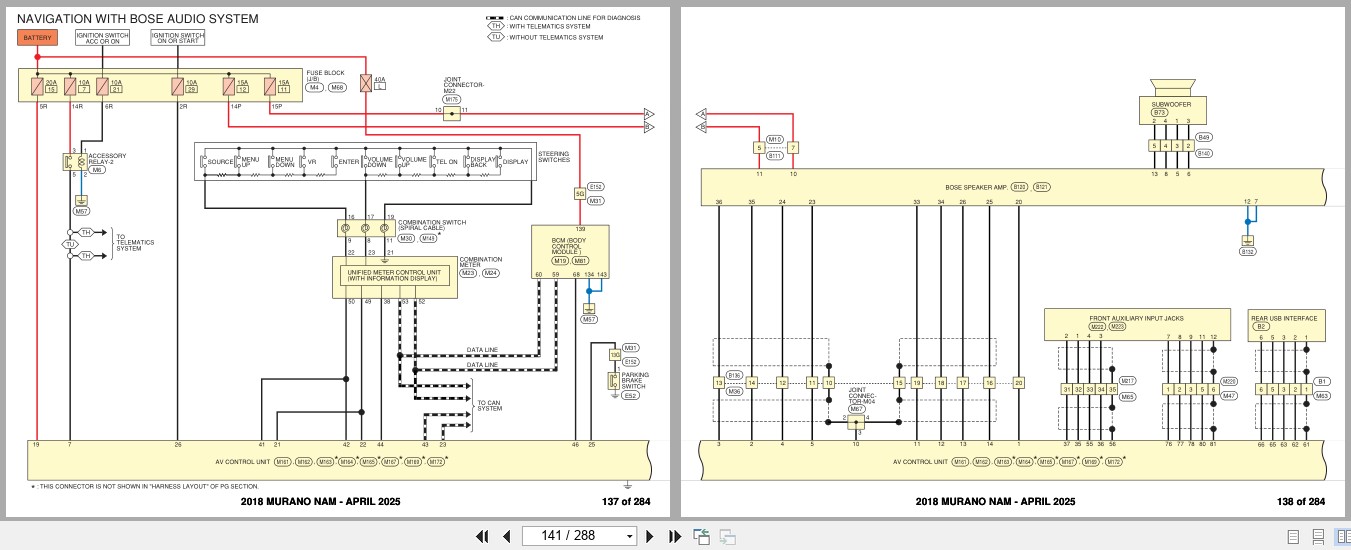Select the two-page facing view

(1343, 537)
